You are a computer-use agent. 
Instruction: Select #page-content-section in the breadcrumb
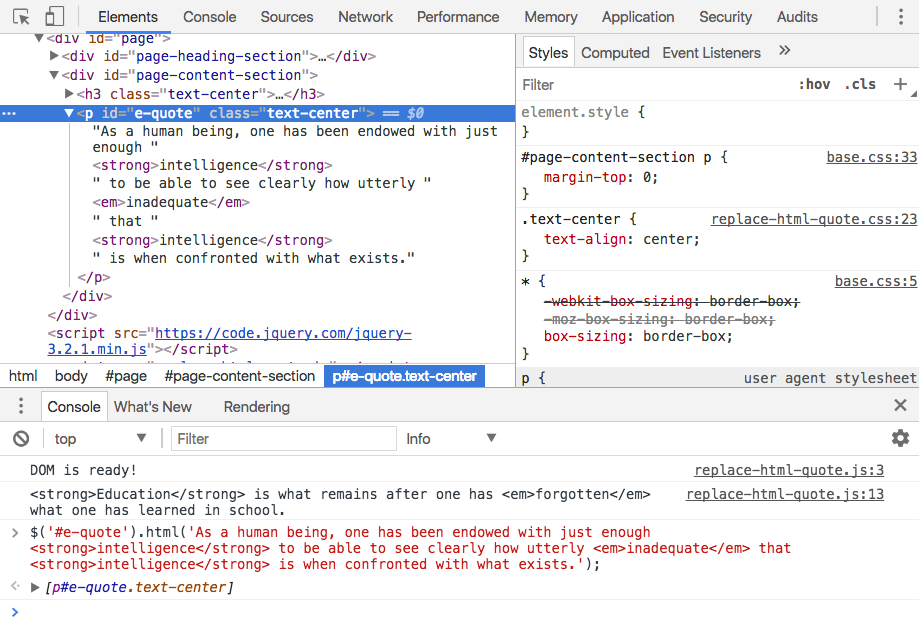(240, 376)
